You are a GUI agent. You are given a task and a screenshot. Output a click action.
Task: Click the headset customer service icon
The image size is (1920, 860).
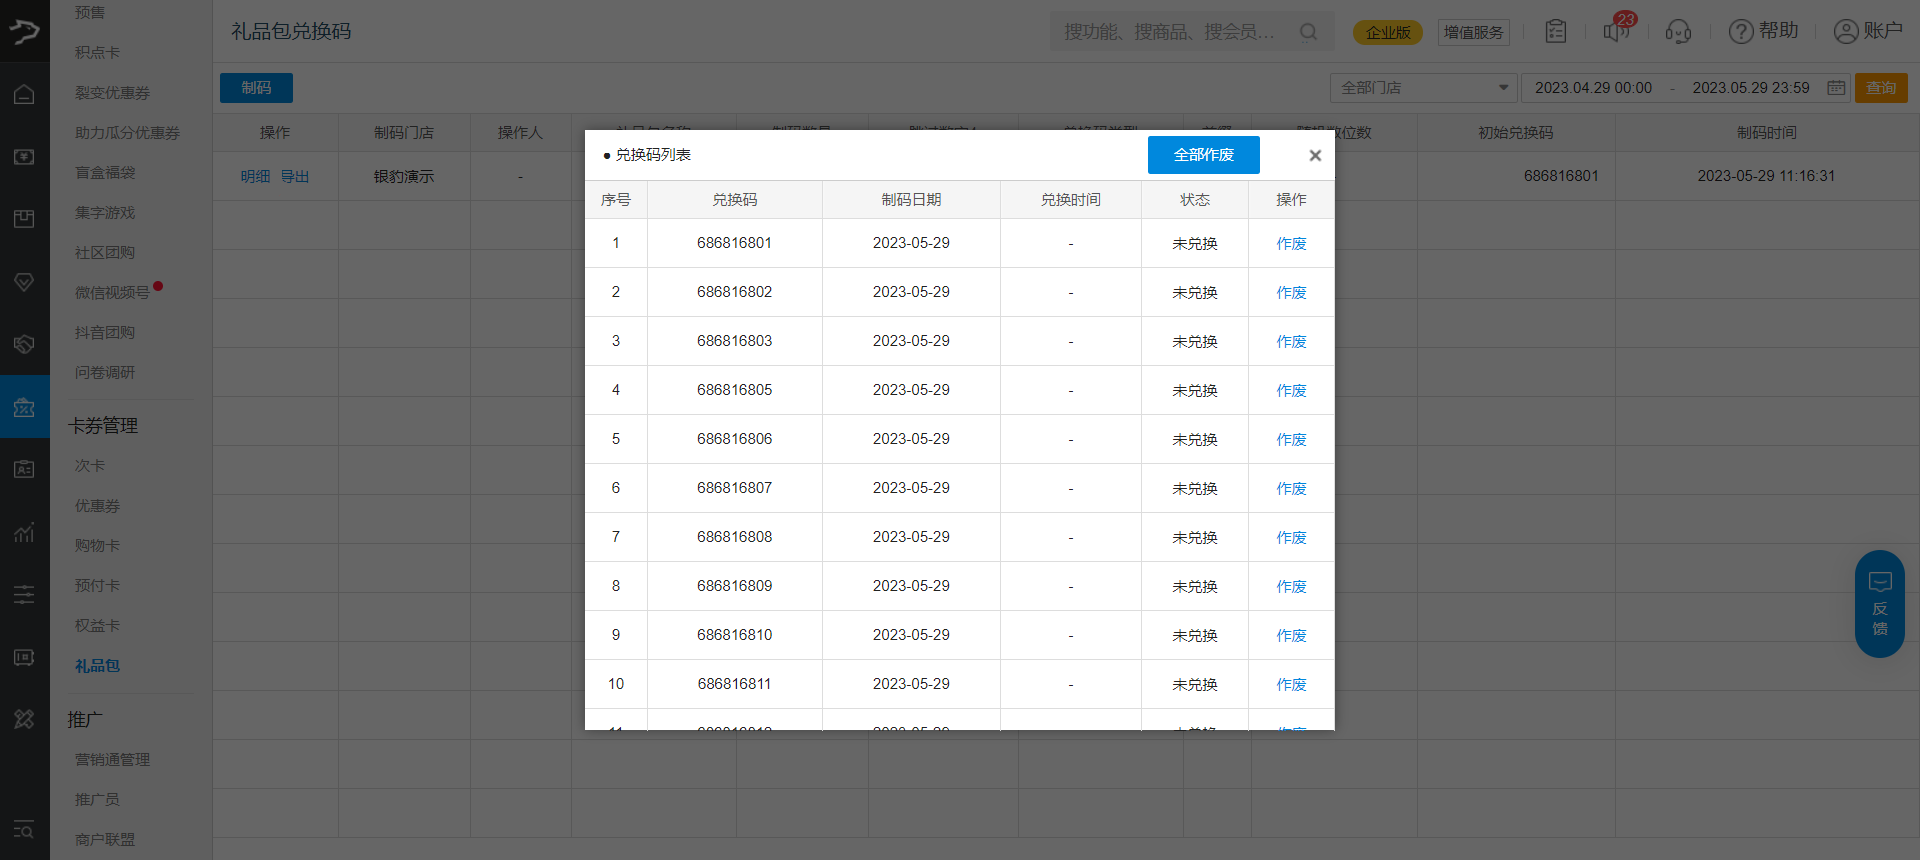click(1678, 32)
